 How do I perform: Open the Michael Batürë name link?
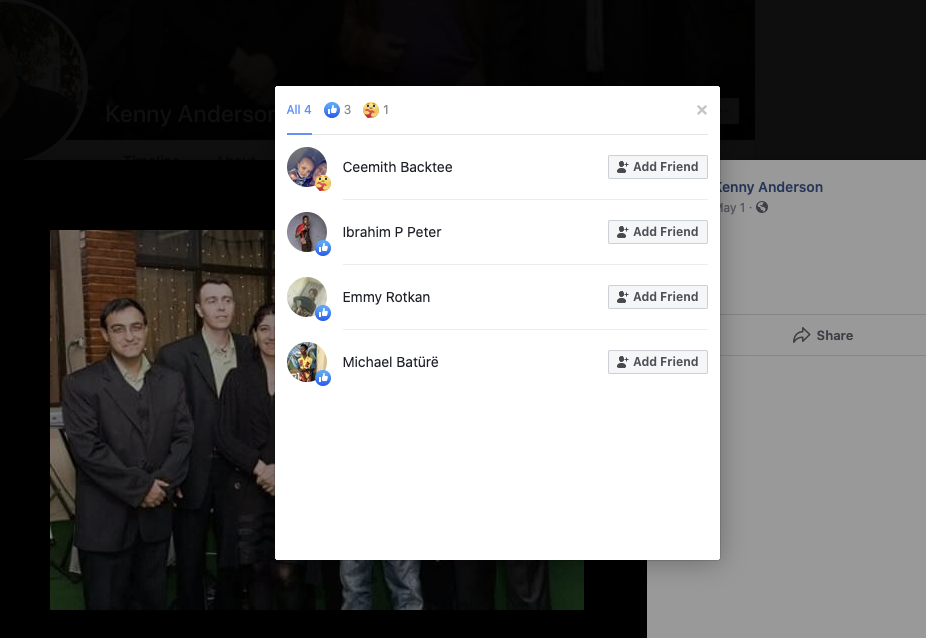point(390,362)
